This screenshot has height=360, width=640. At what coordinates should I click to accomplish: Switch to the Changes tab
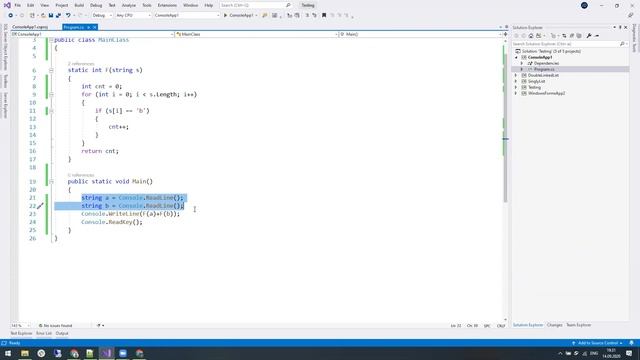(x=554, y=325)
